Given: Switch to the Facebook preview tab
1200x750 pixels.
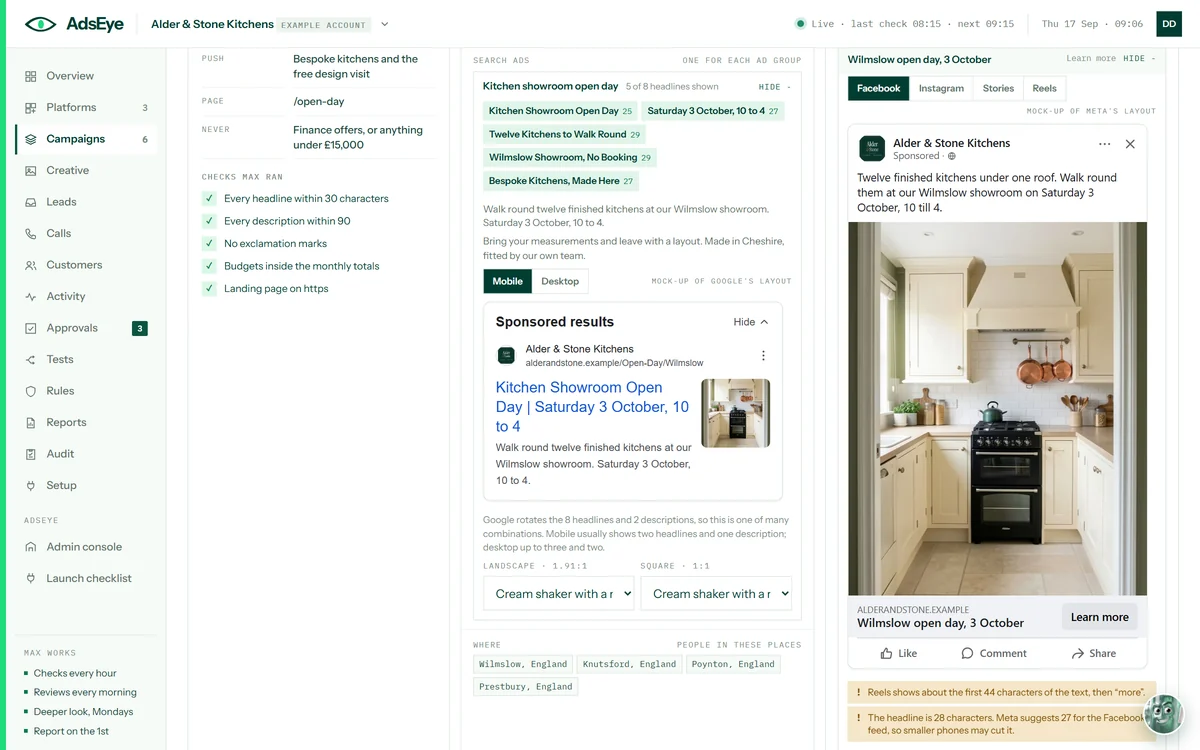Looking at the screenshot, I should [879, 88].
